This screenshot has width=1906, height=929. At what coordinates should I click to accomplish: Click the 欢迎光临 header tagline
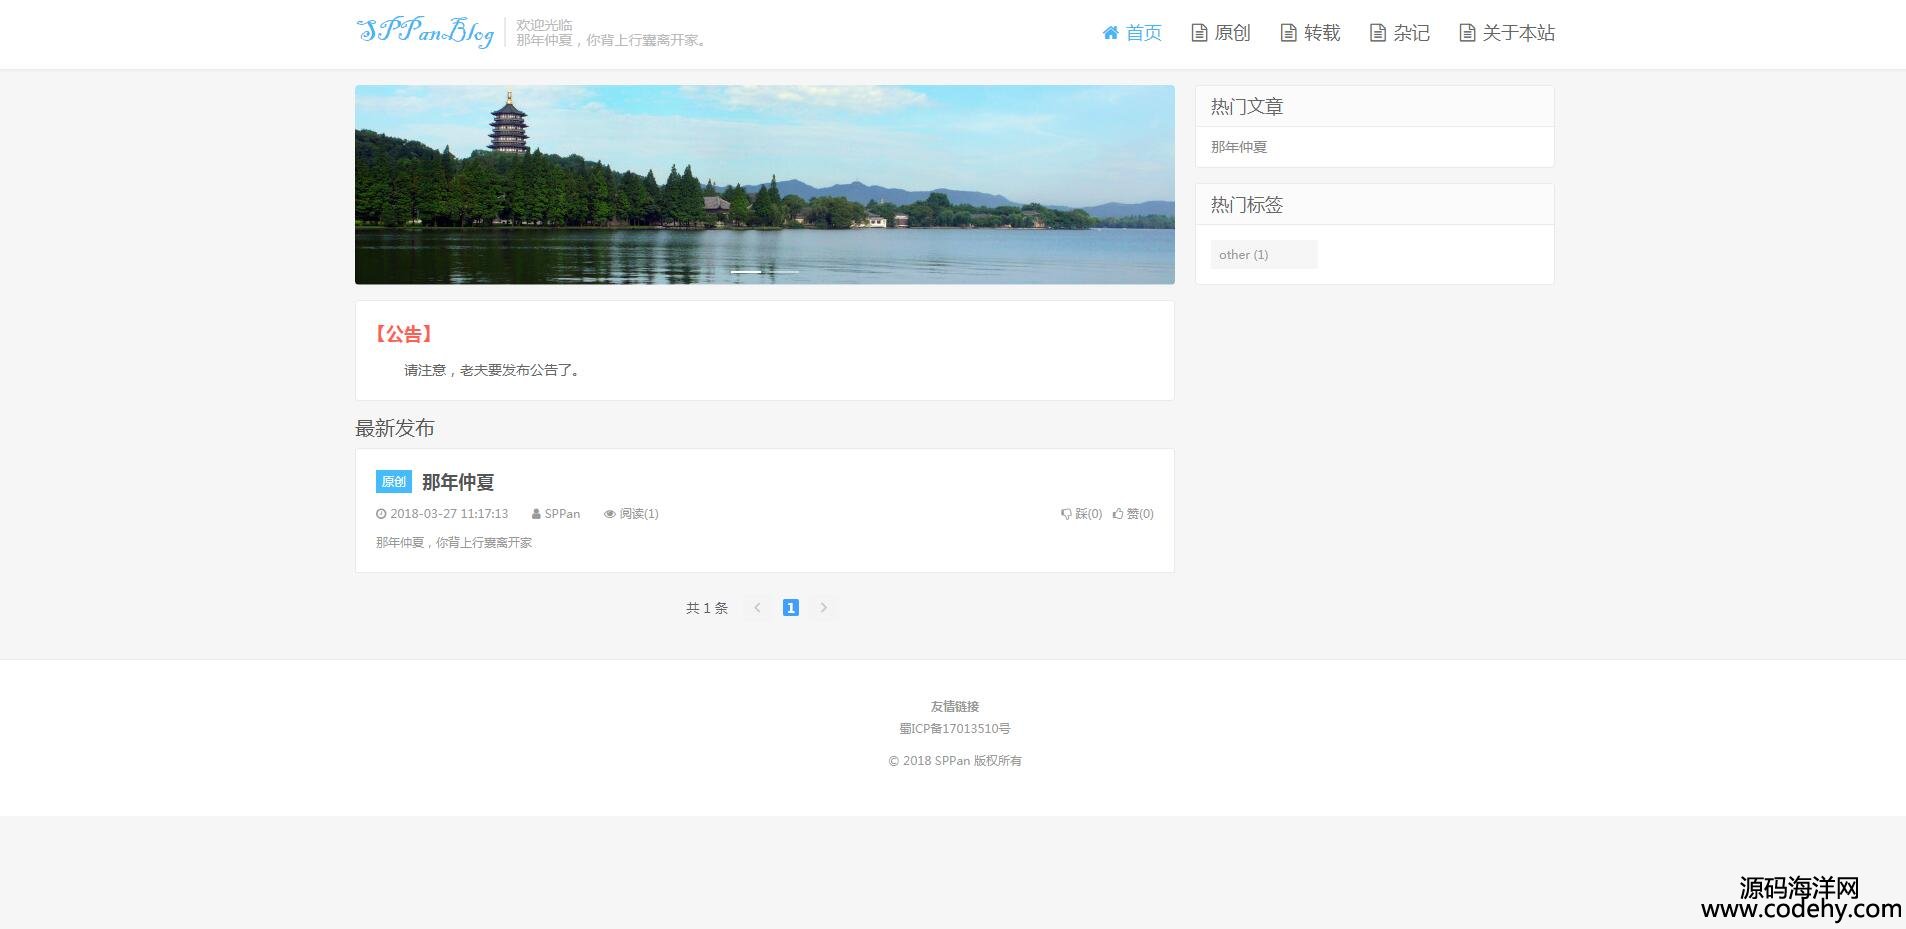click(544, 25)
